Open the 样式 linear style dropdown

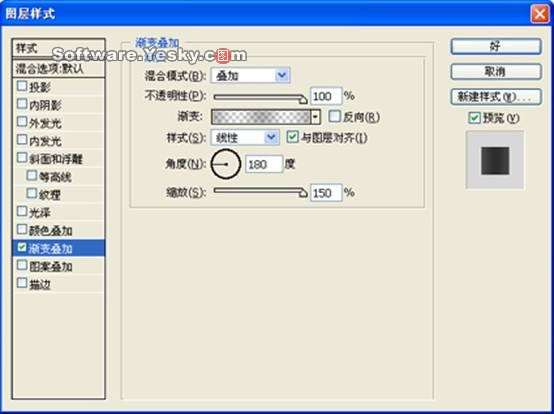245,137
